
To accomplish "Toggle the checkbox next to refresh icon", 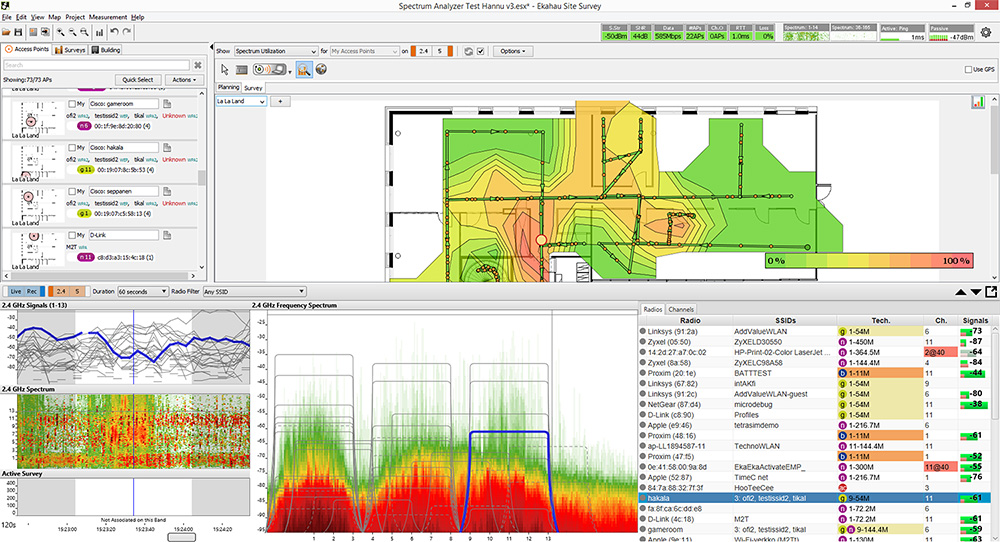I will (481, 51).
